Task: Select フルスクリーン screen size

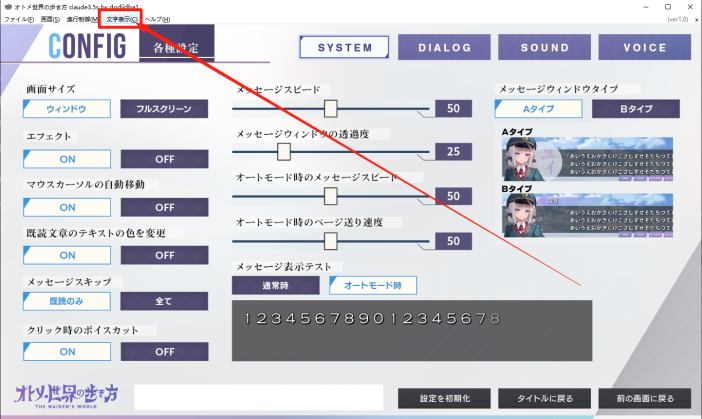Action: pos(164,109)
